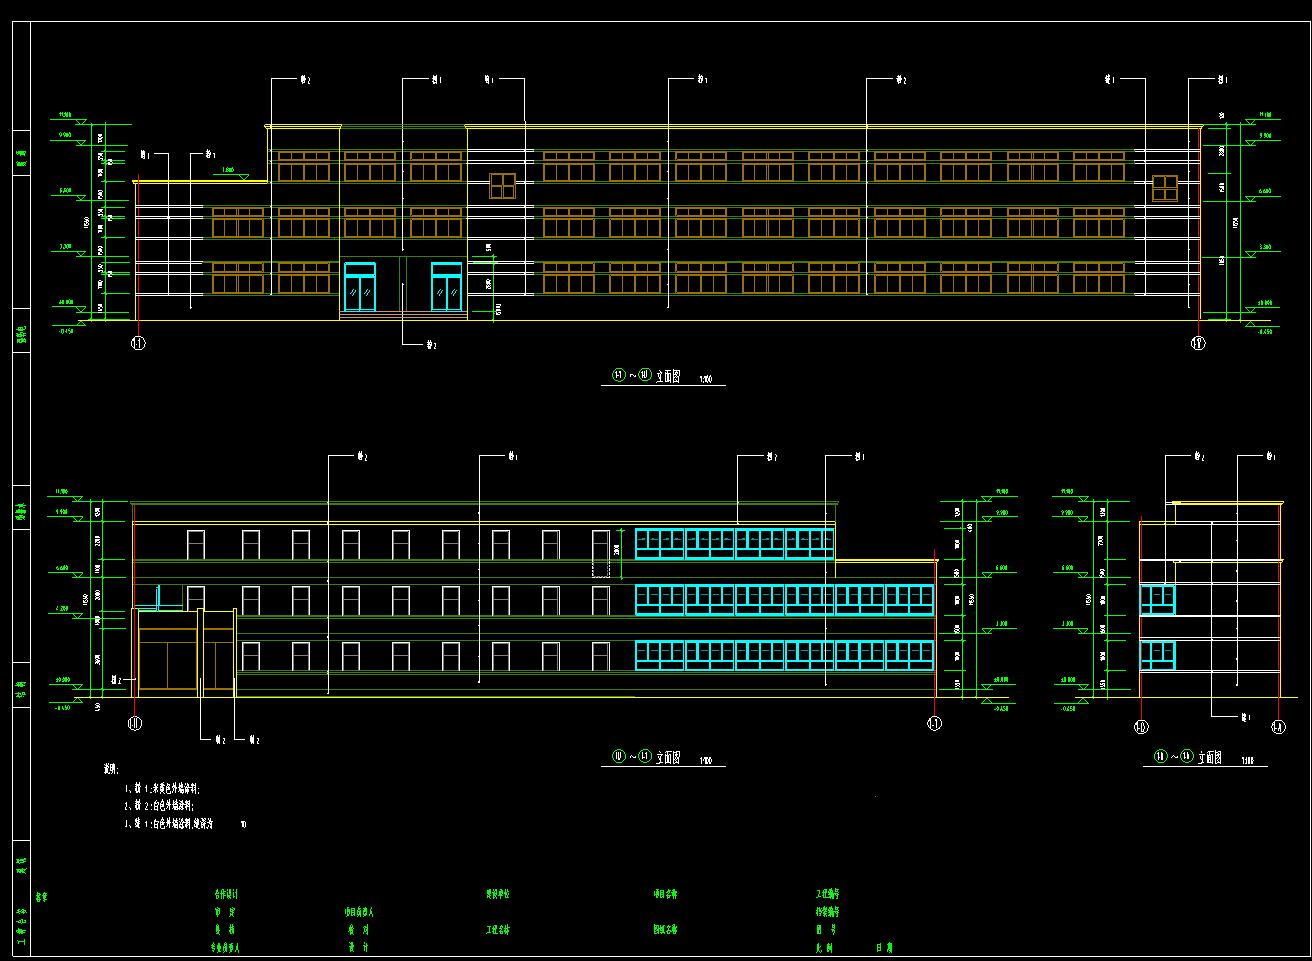The width and height of the screenshot is (1312, 961).
Task: Select the right axis bubble under middle elevation
Action: click(x=934, y=724)
